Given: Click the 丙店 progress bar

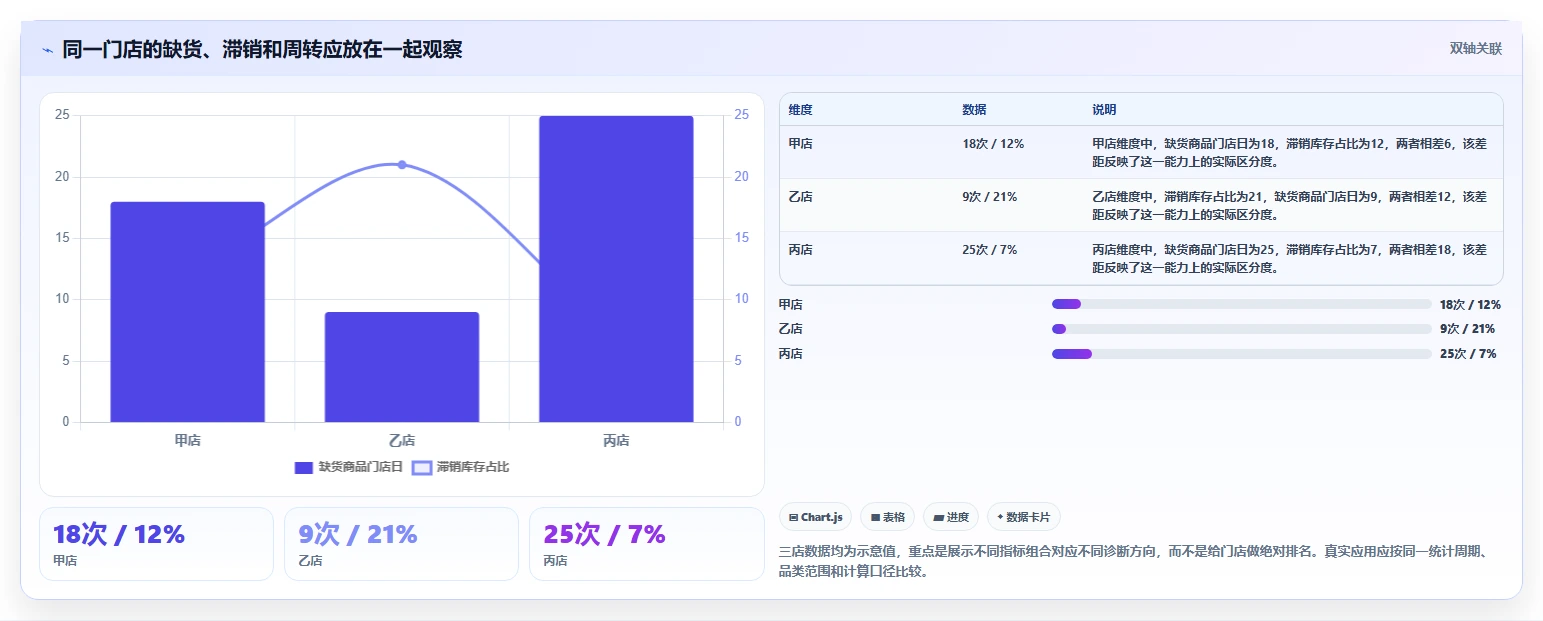Looking at the screenshot, I should pos(1242,354).
